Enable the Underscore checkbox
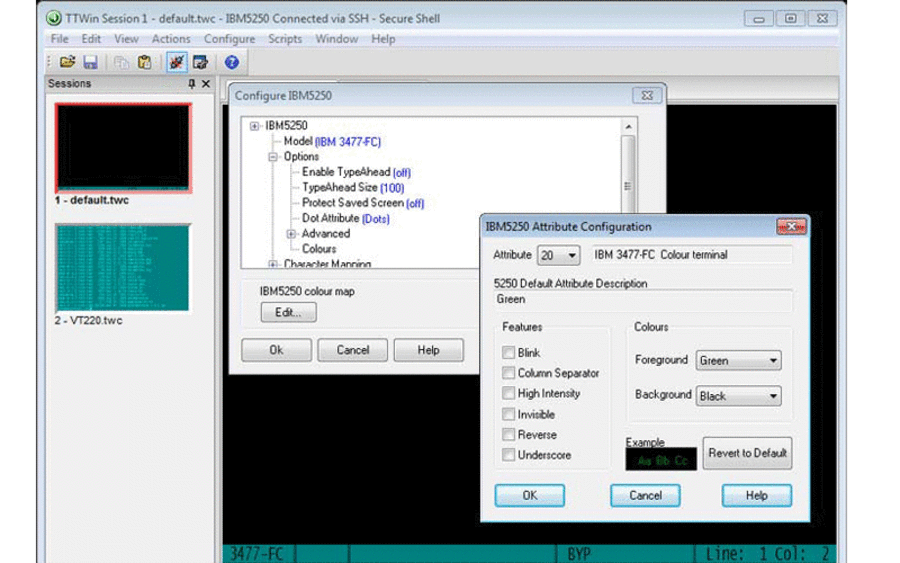 (508, 455)
